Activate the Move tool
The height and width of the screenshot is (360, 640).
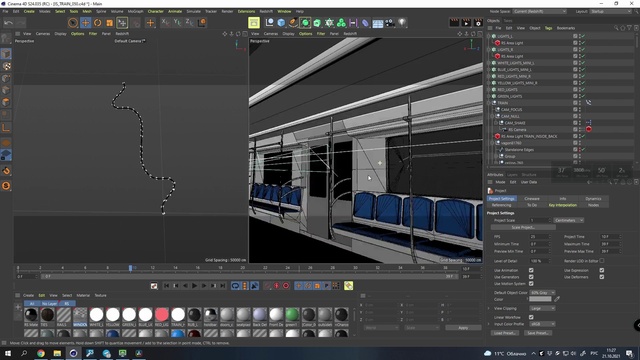tap(85, 23)
